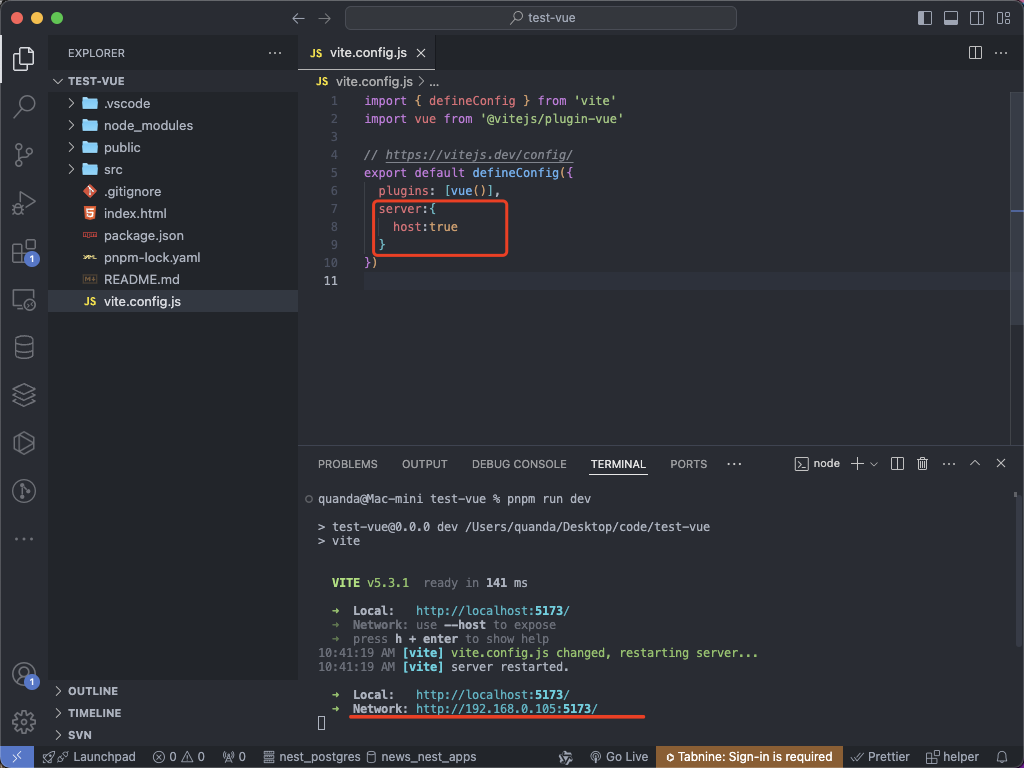The width and height of the screenshot is (1024, 768).
Task: Close the vite.config.js tab
Action: pyautogui.click(x=421, y=53)
